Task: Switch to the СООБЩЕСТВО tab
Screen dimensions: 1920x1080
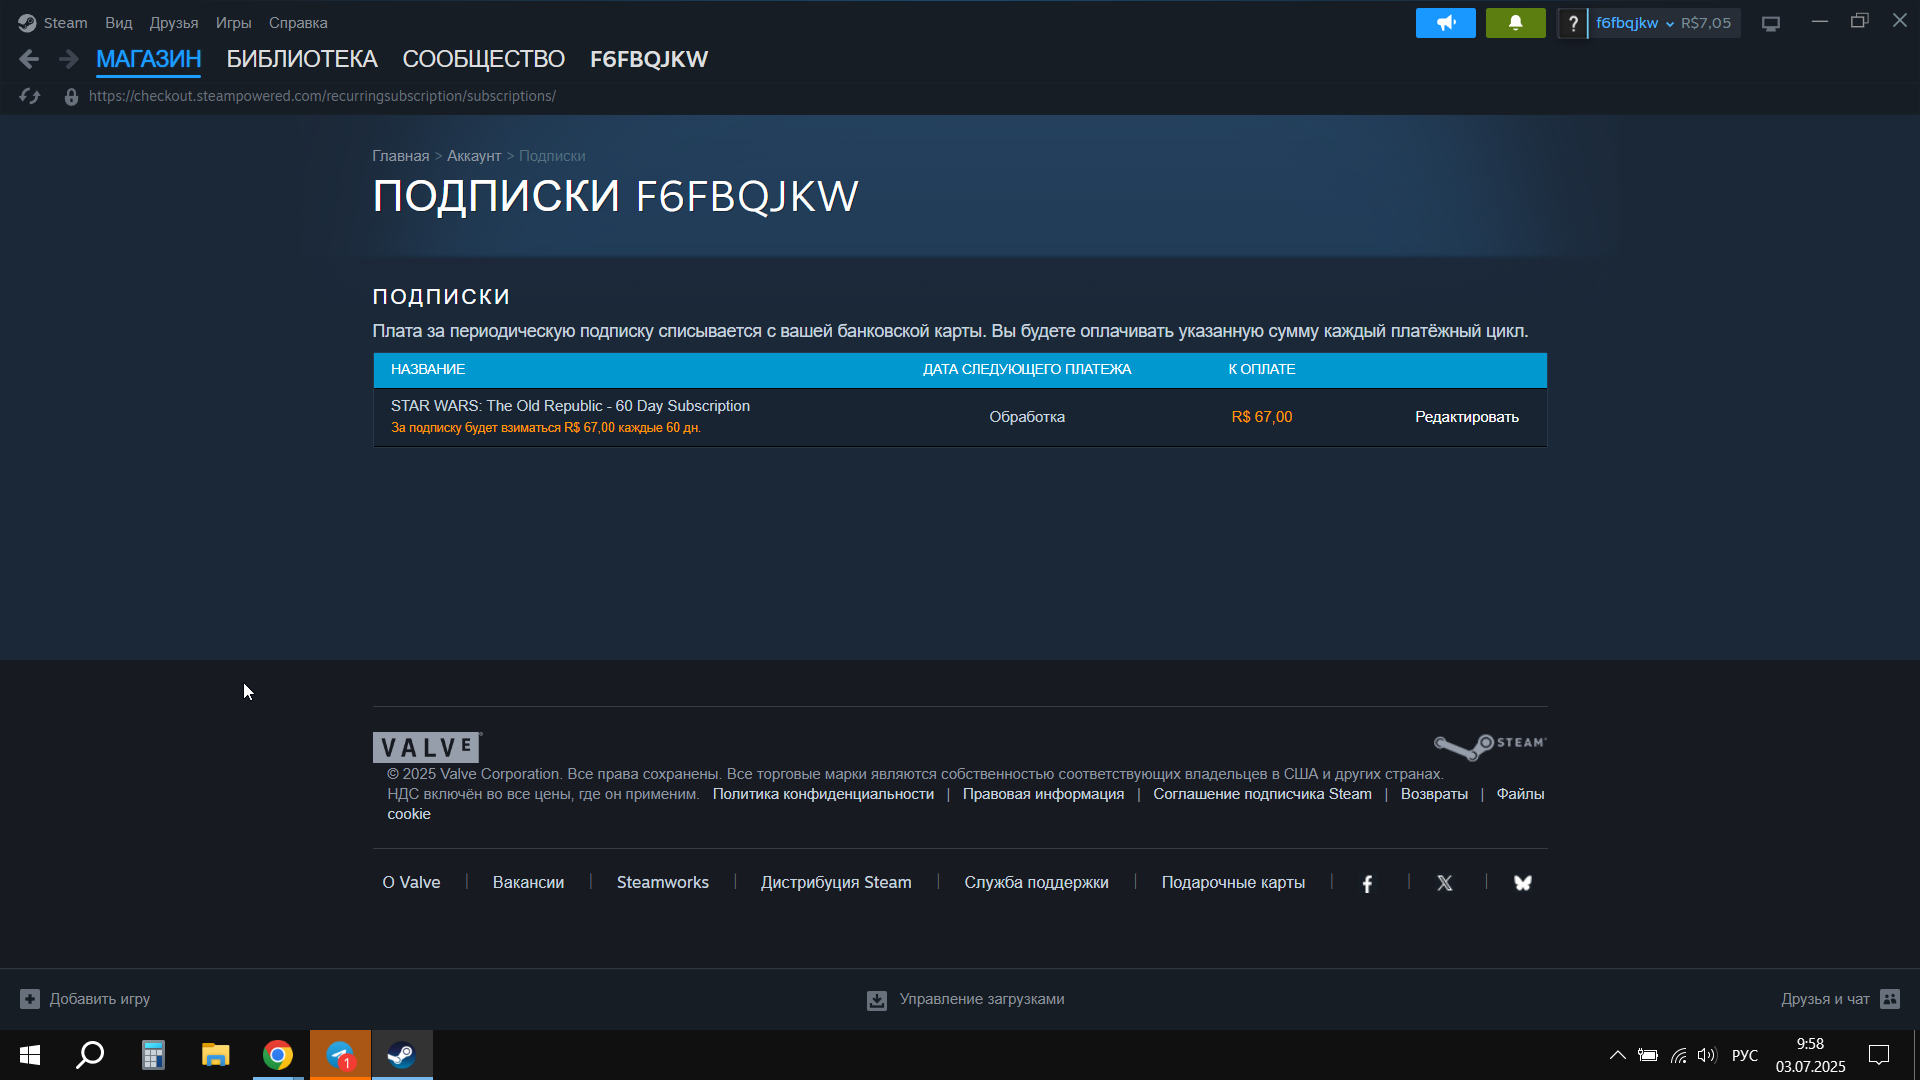Action: click(x=484, y=60)
